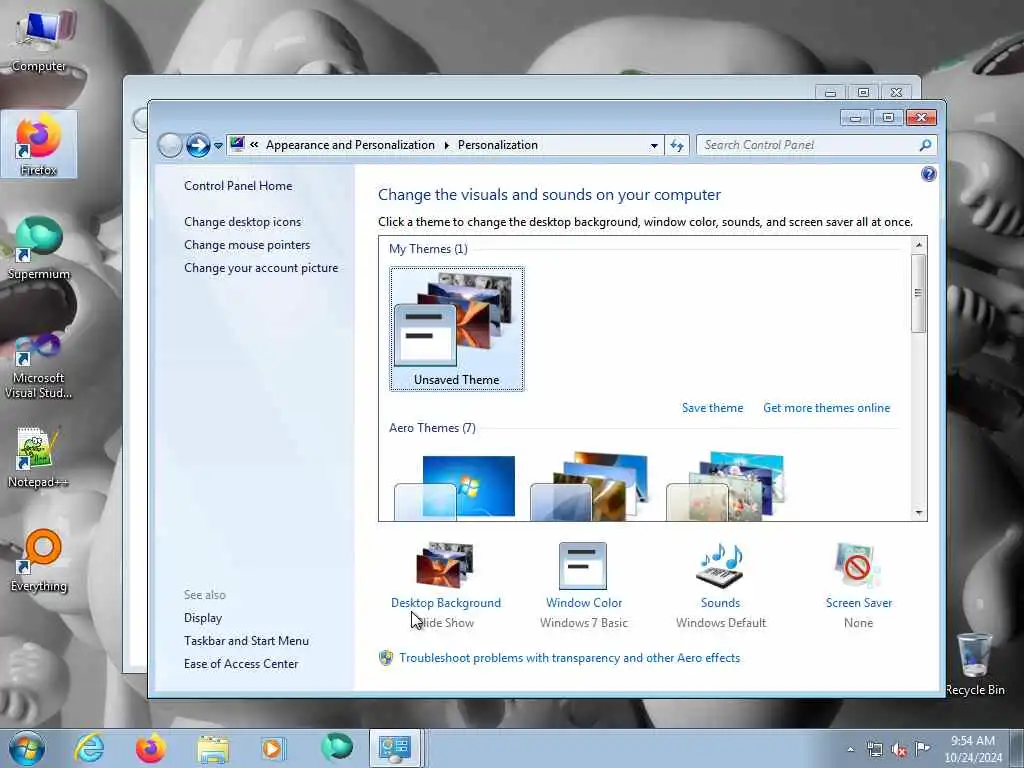
Task: Open Change desktop icons link
Action: tap(242, 222)
